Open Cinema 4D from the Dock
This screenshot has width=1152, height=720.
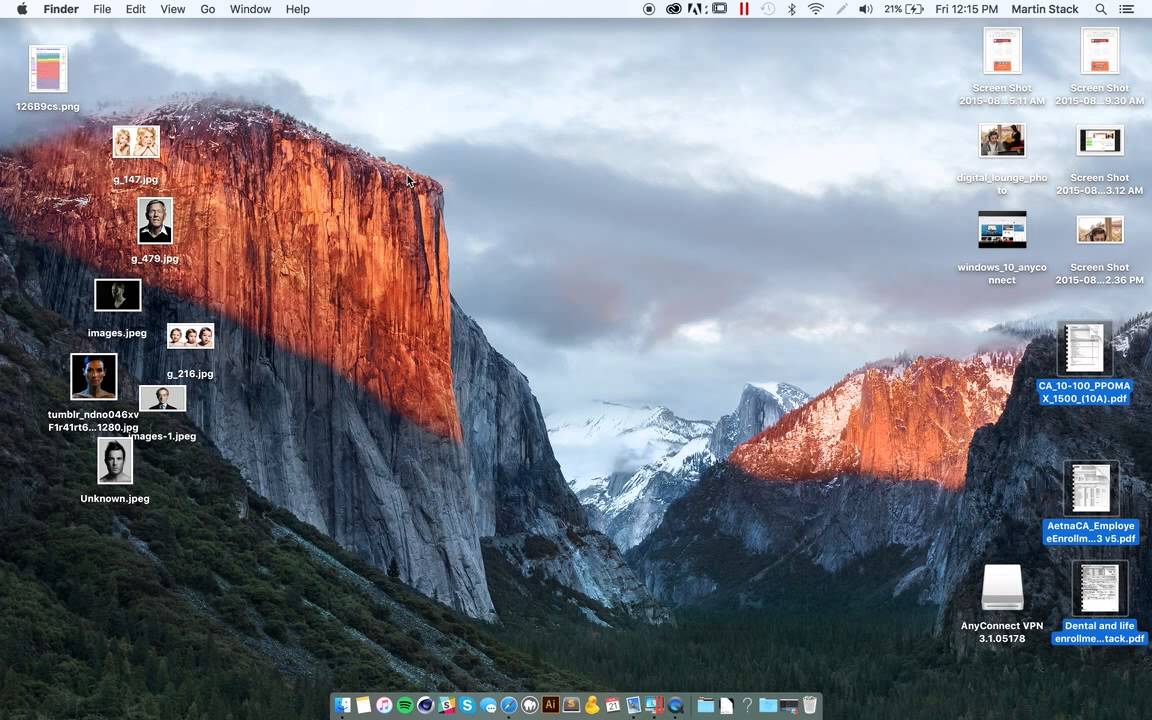point(426,705)
